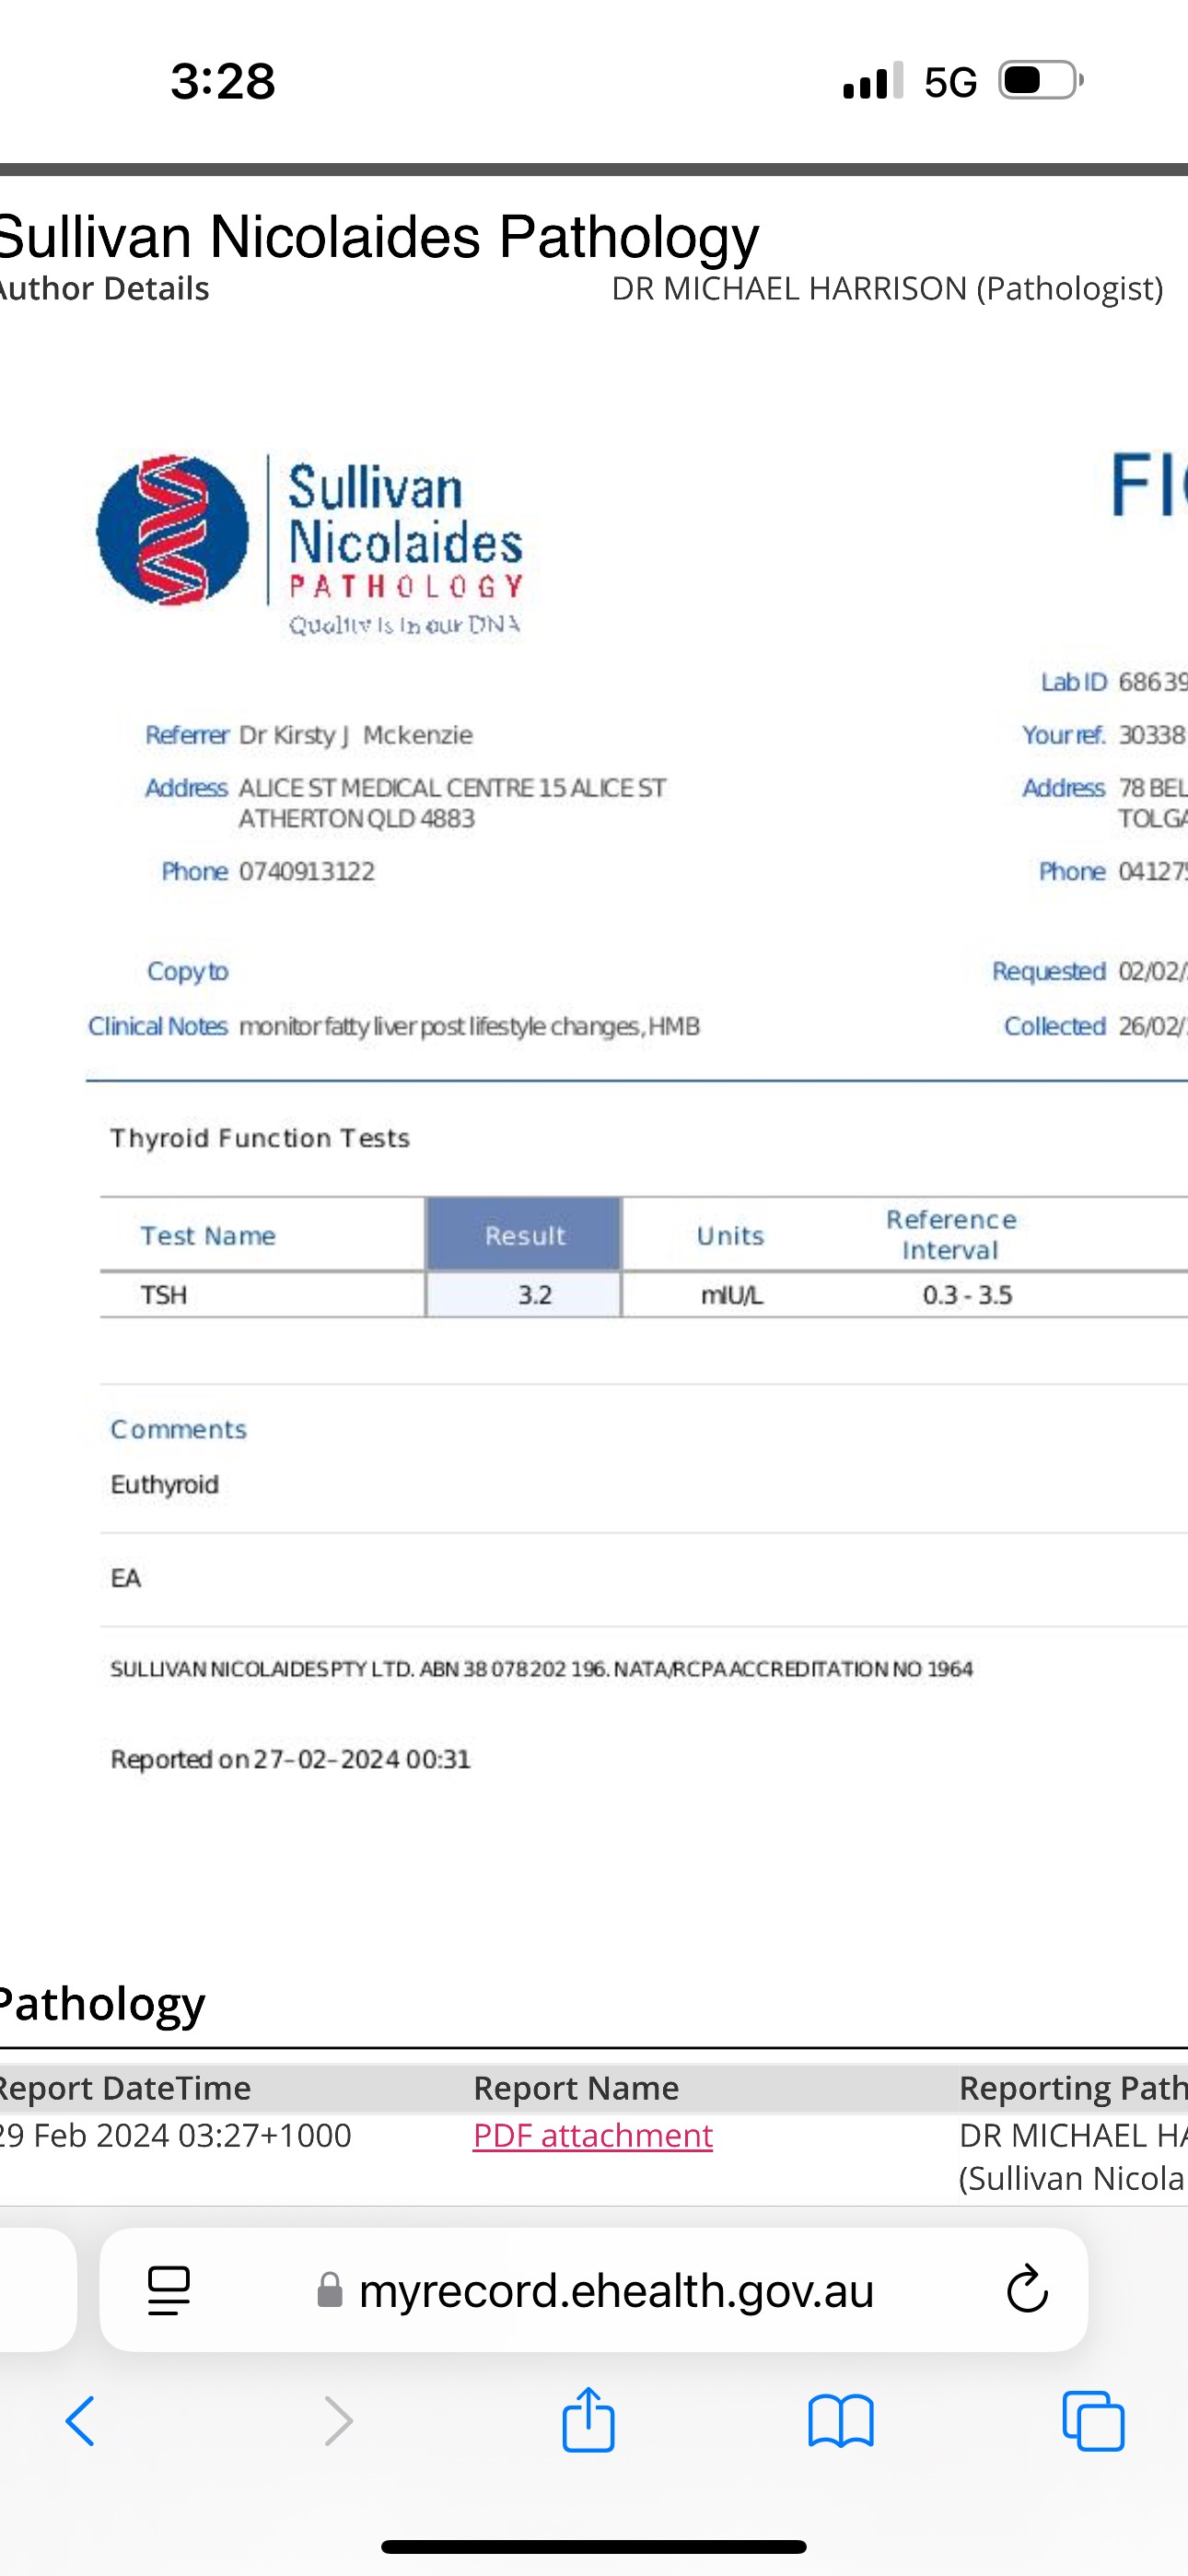Tap the TSH result value 3.2

pyautogui.click(x=534, y=1295)
